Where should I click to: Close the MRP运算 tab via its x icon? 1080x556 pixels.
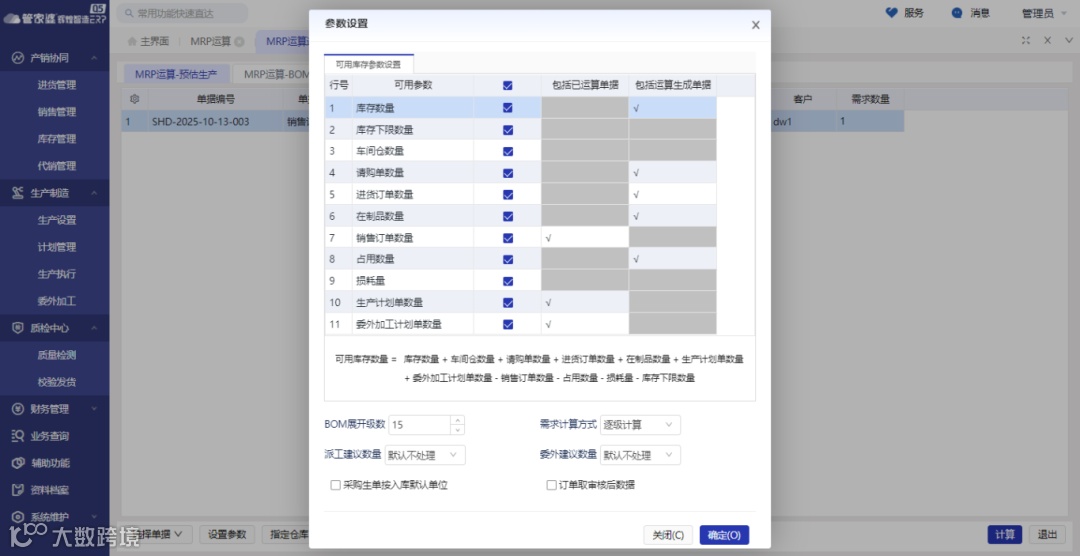tap(239, 41)
